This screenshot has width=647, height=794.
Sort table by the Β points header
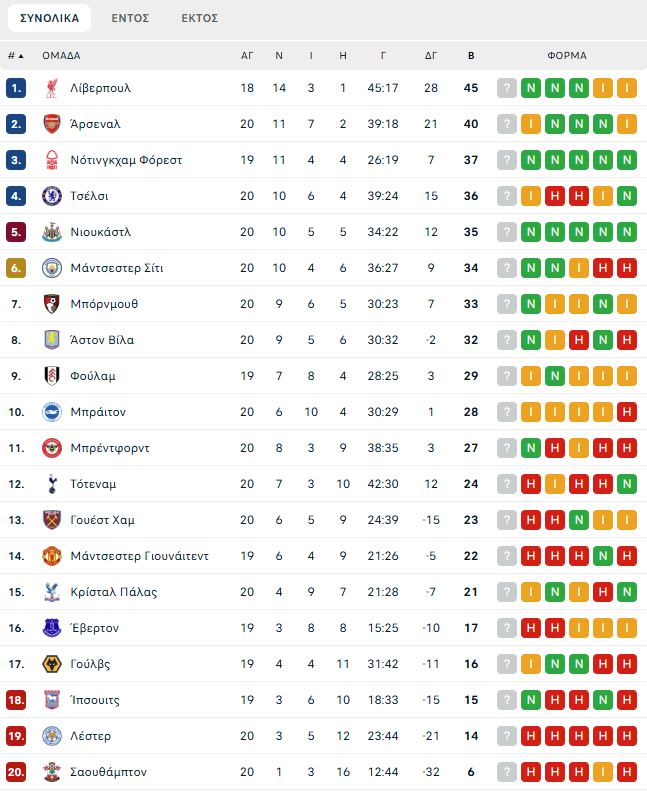(471, 56)
